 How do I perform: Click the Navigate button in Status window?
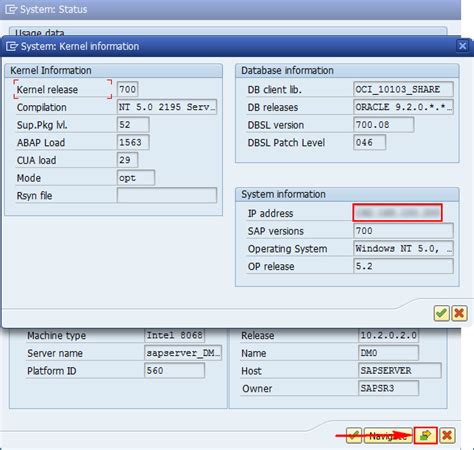coord(388,435)
